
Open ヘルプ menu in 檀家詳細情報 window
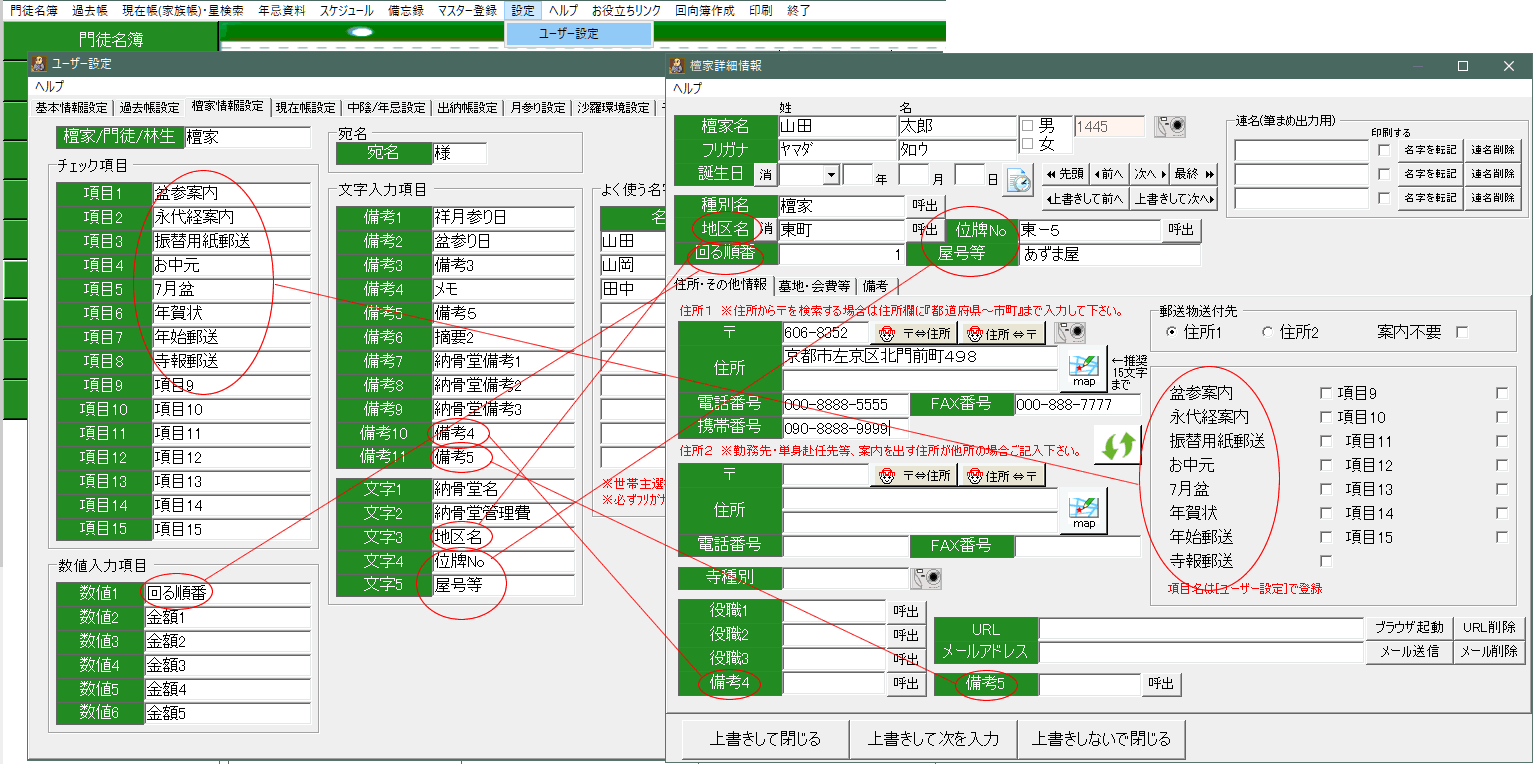[687, 88]
